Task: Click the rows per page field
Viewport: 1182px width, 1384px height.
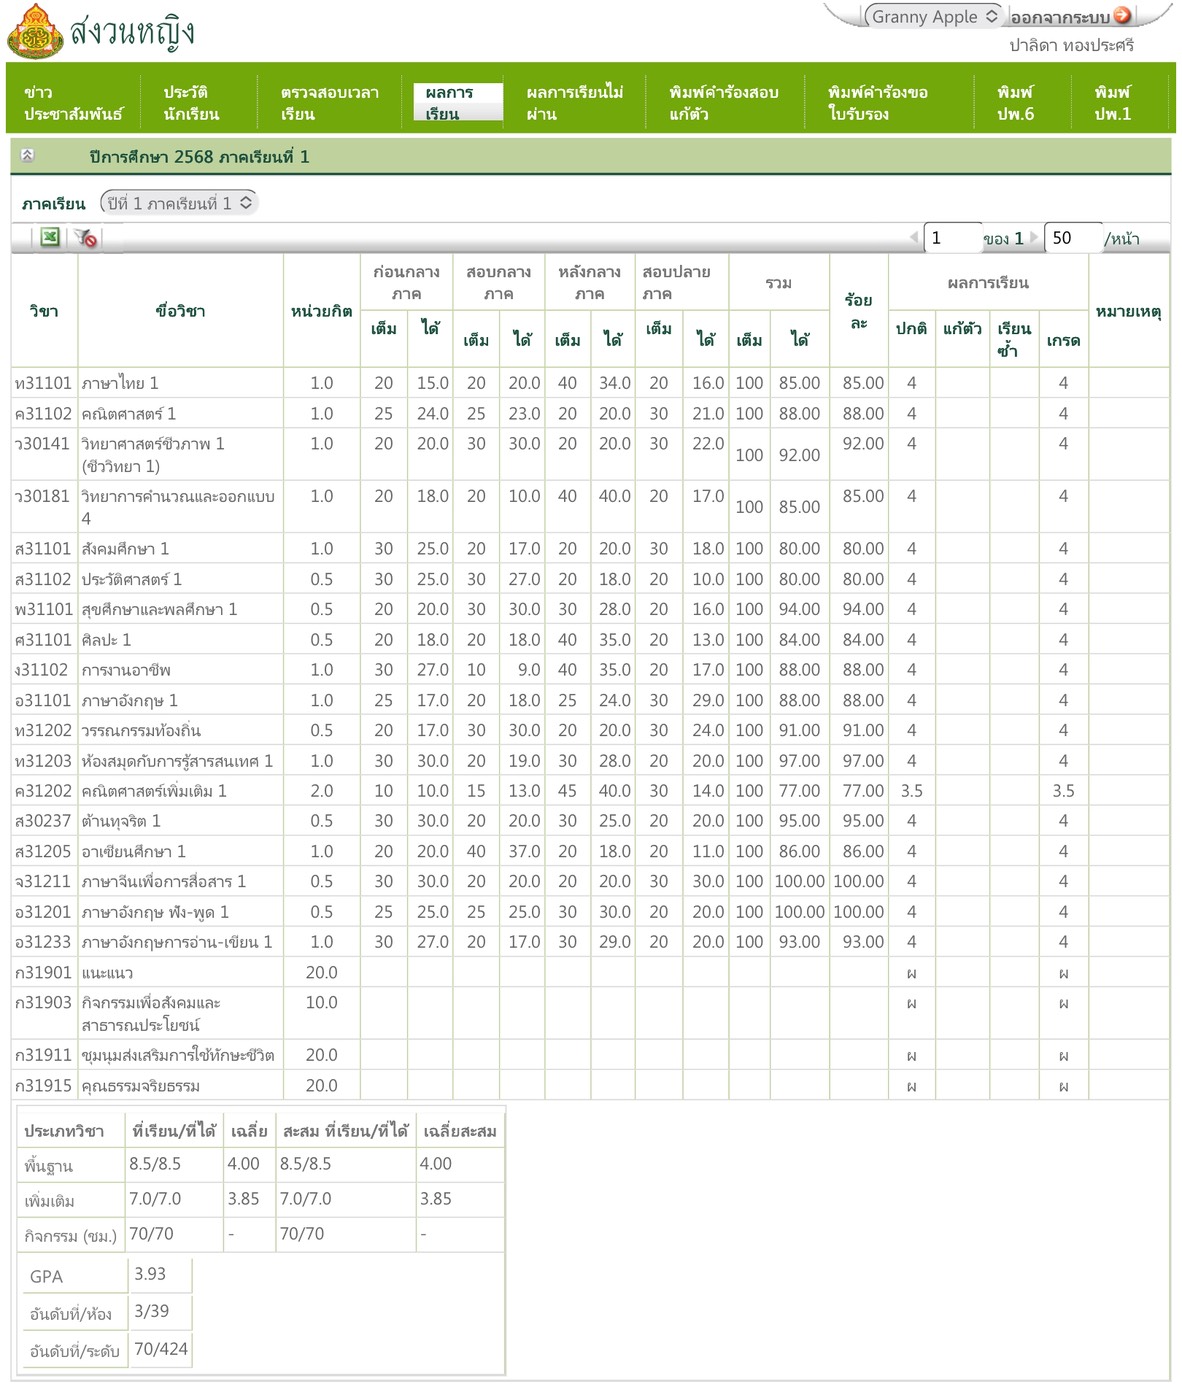Action: click(1072, 238)
